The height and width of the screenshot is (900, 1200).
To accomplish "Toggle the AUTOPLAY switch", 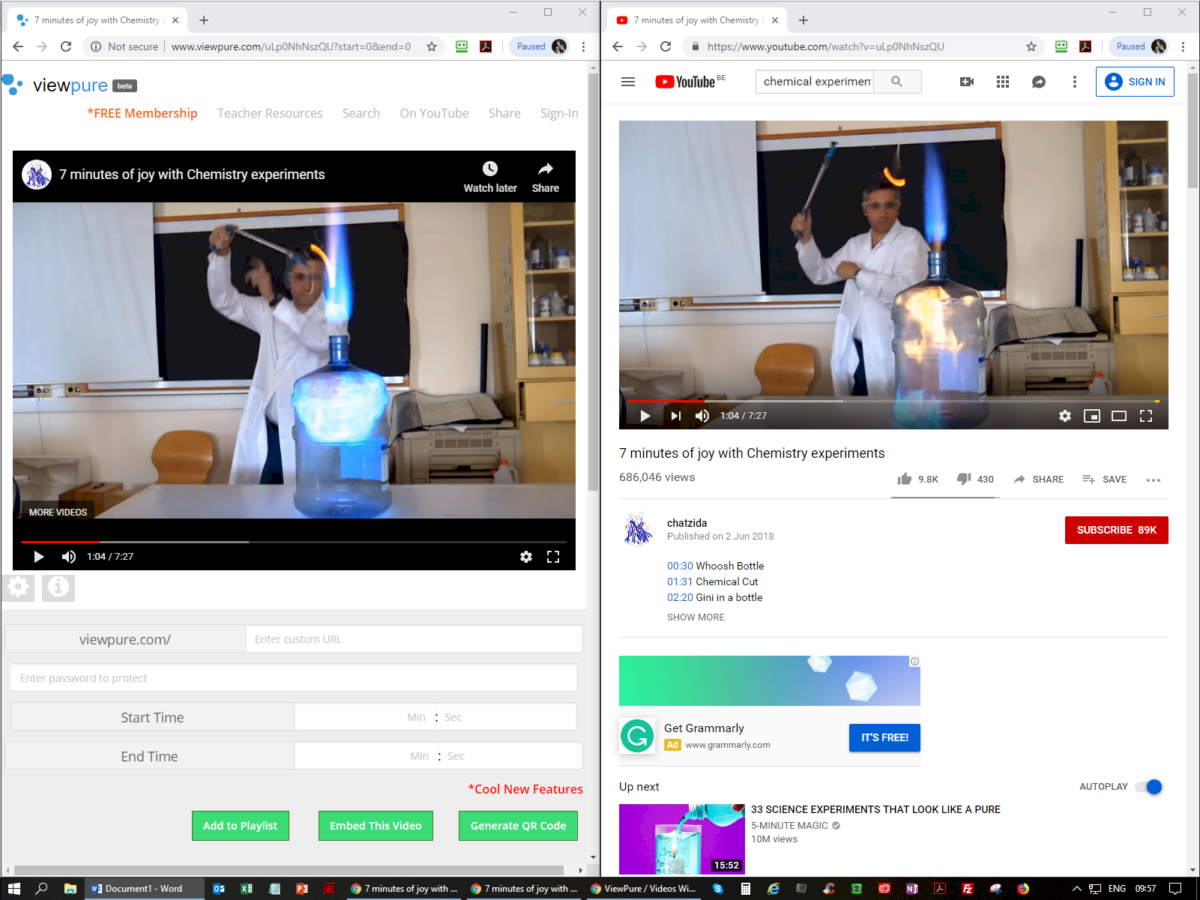I will click(x=1149, y=787).
